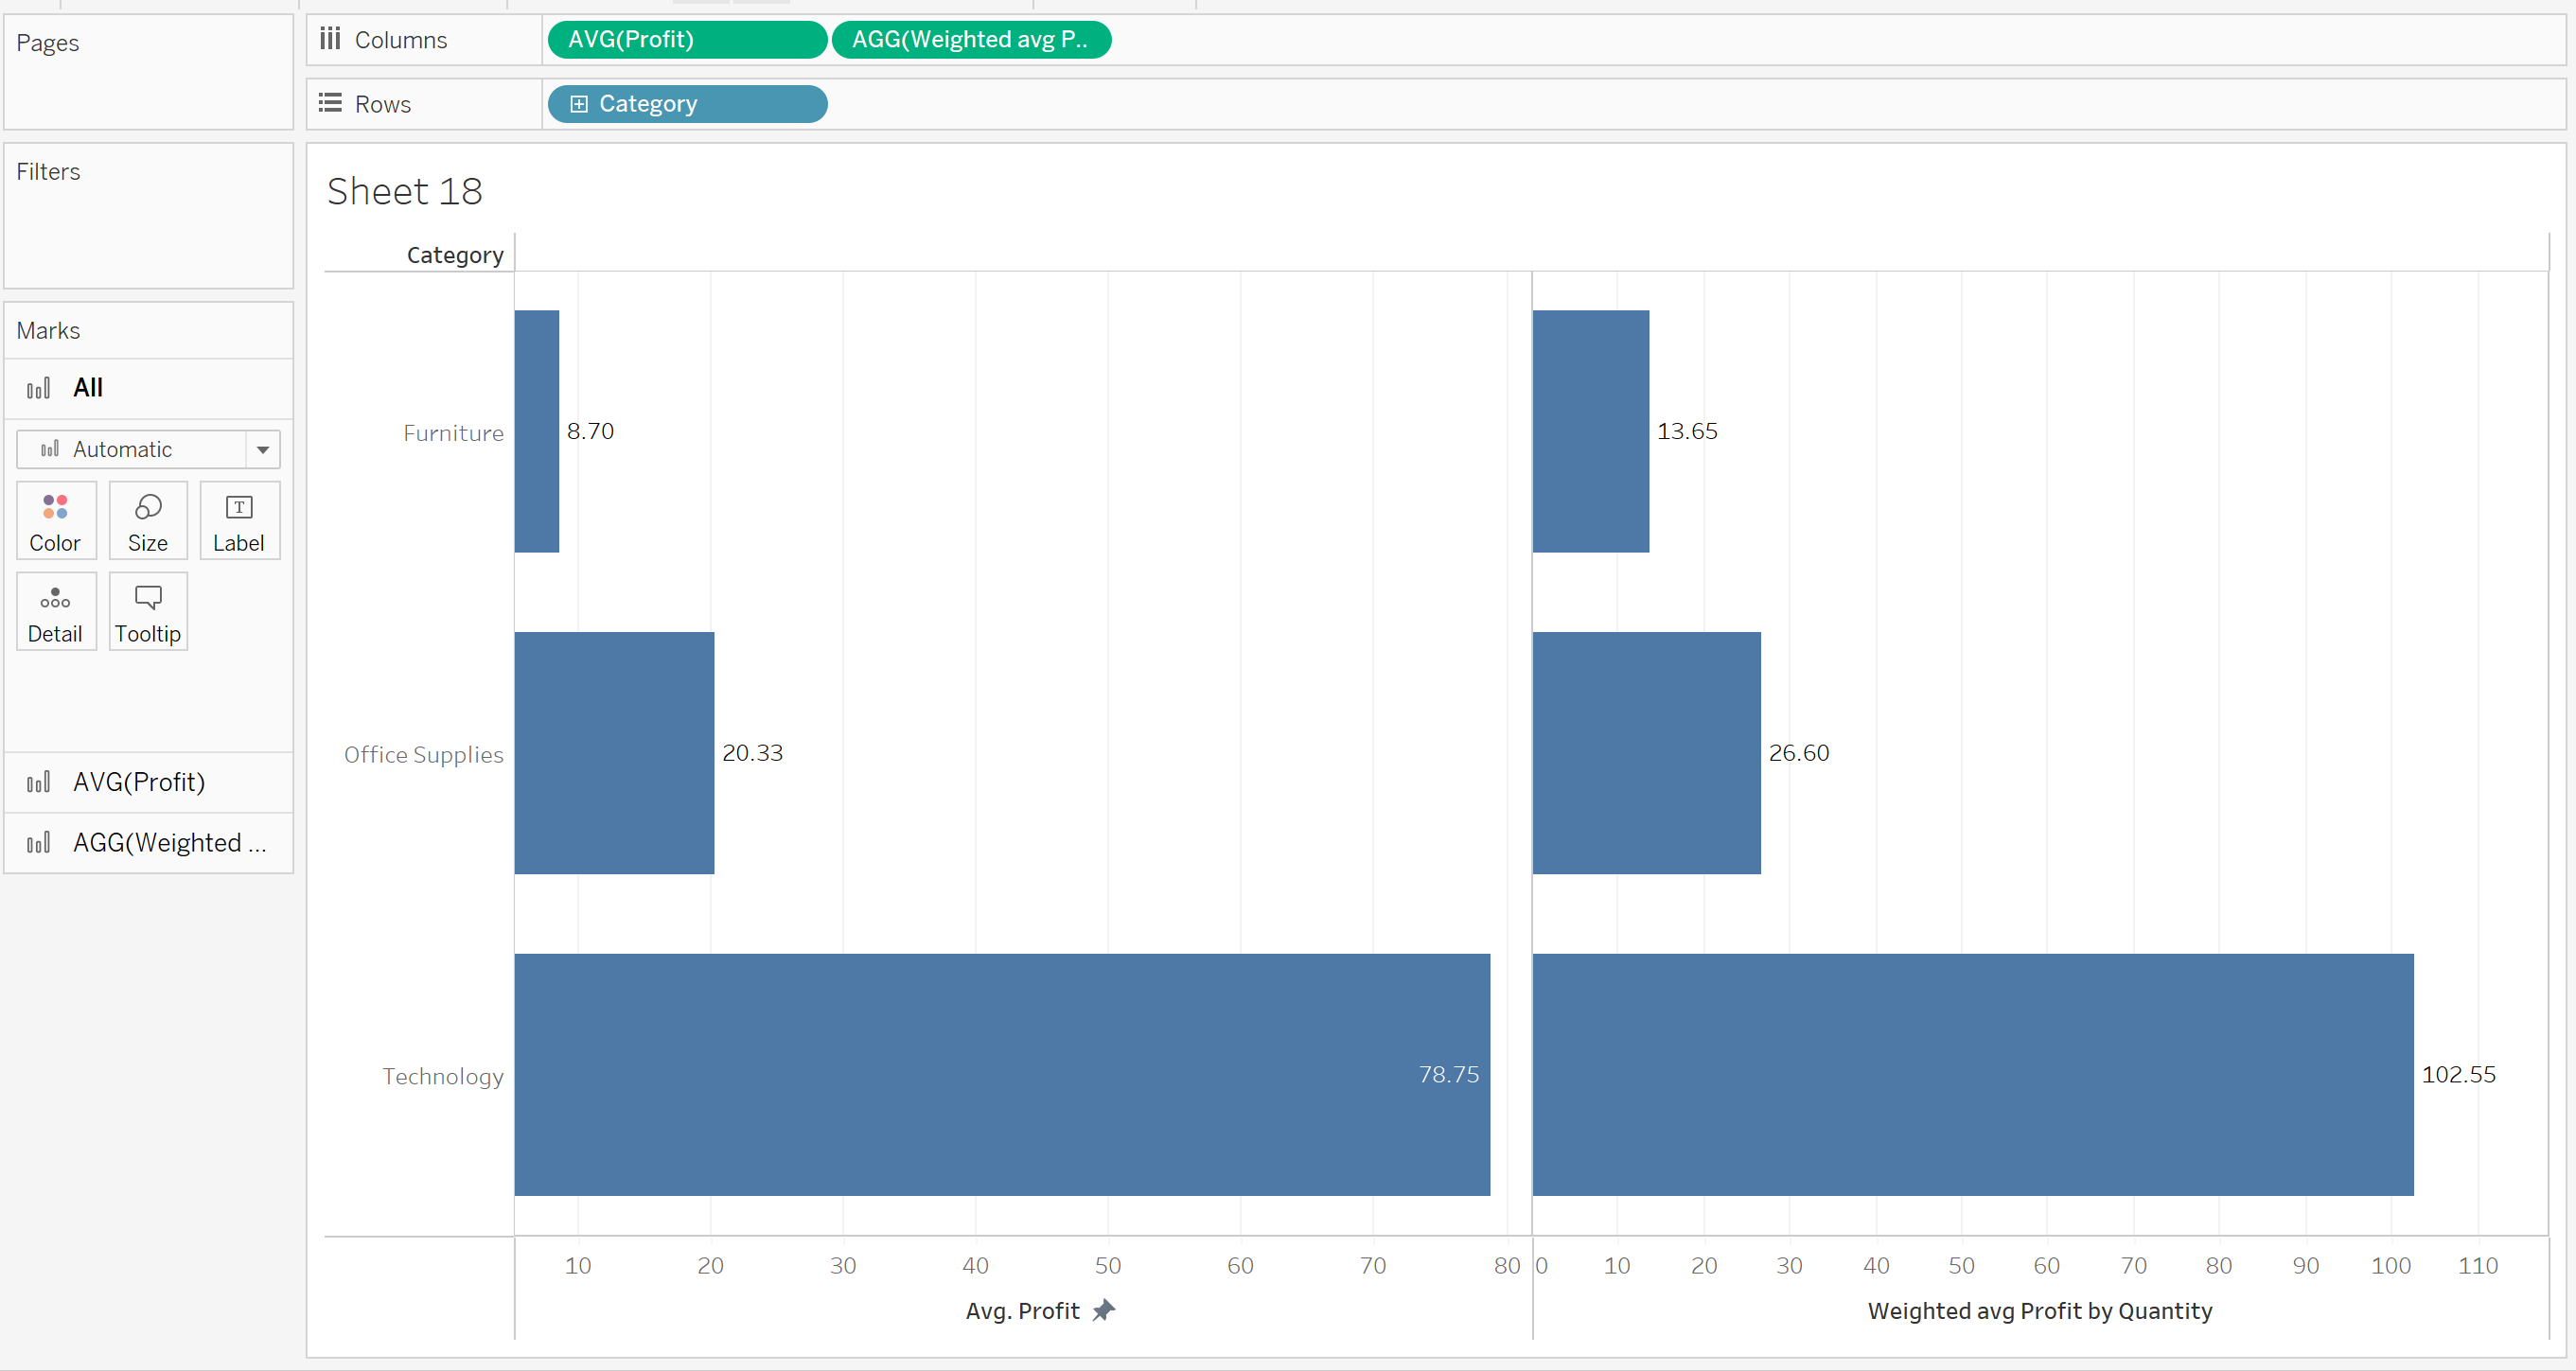Click the Technology bar labeled 78.75
Viewport: 2576px width, 1371px height.
click(1000, 1074)
